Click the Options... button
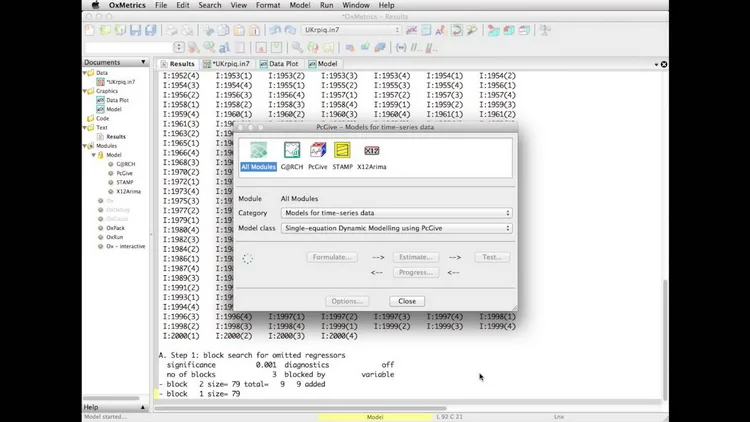 (x=347, y=301)
